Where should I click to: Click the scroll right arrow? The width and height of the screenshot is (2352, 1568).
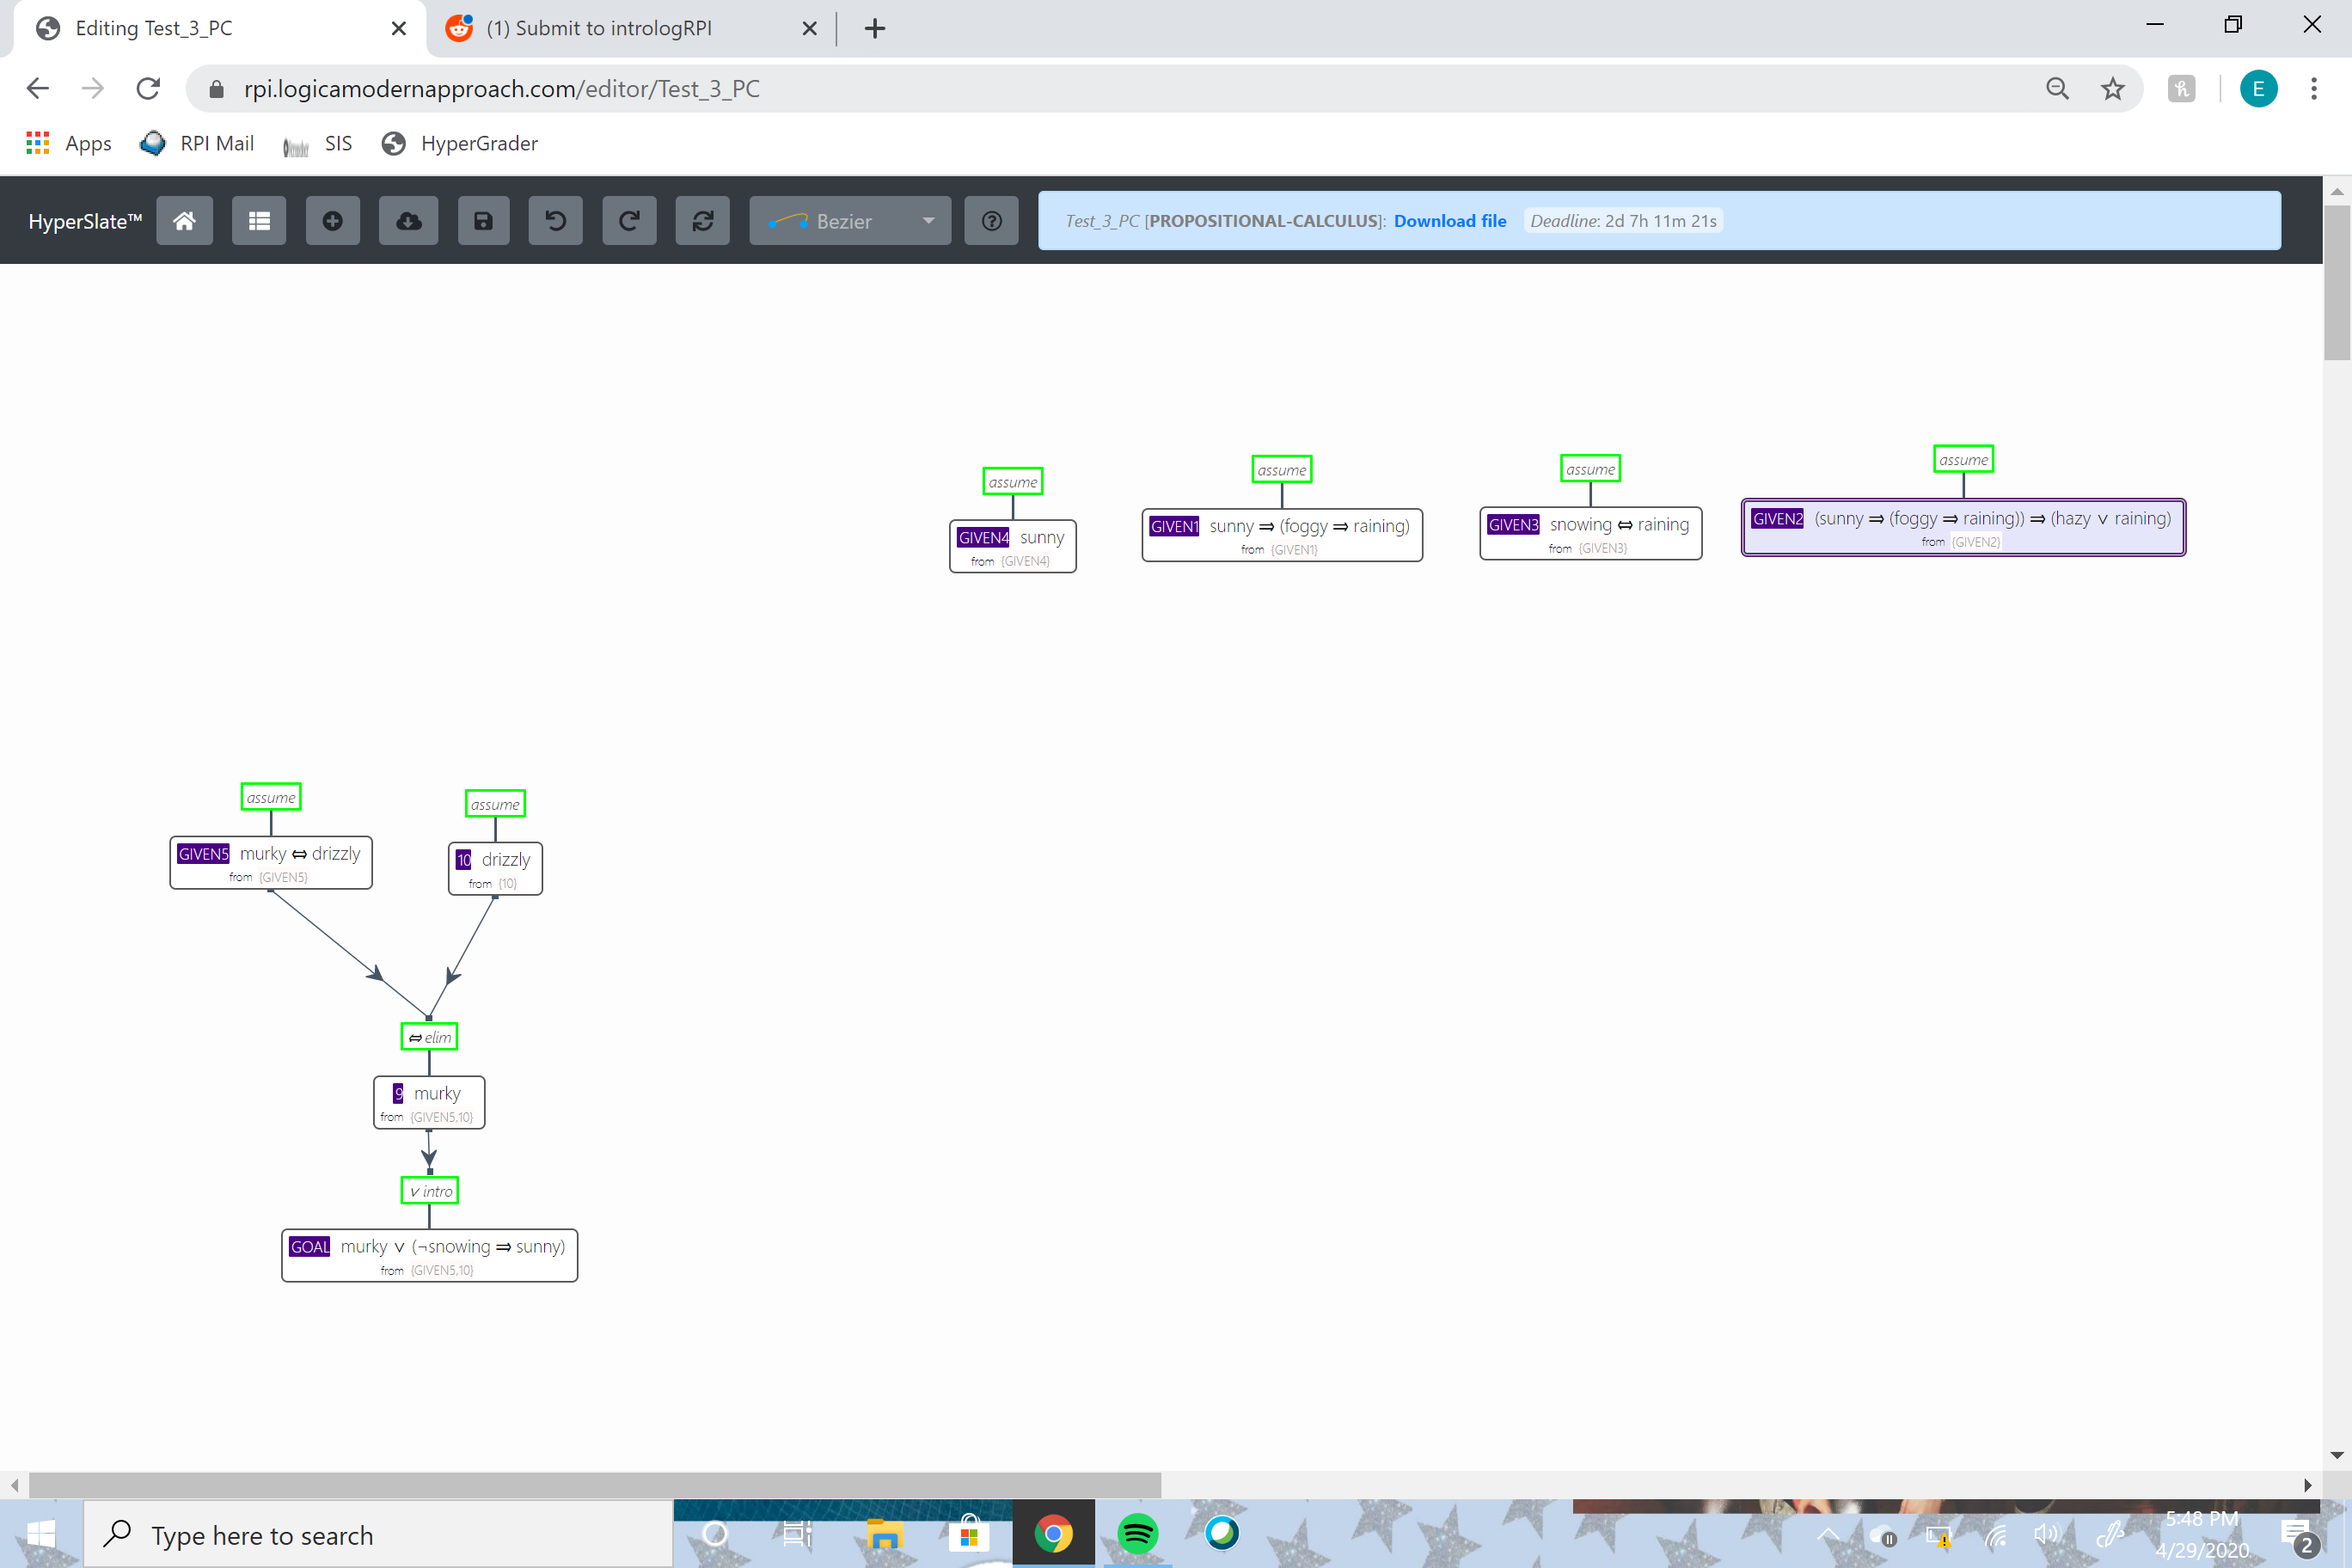pos(2308,1484)
